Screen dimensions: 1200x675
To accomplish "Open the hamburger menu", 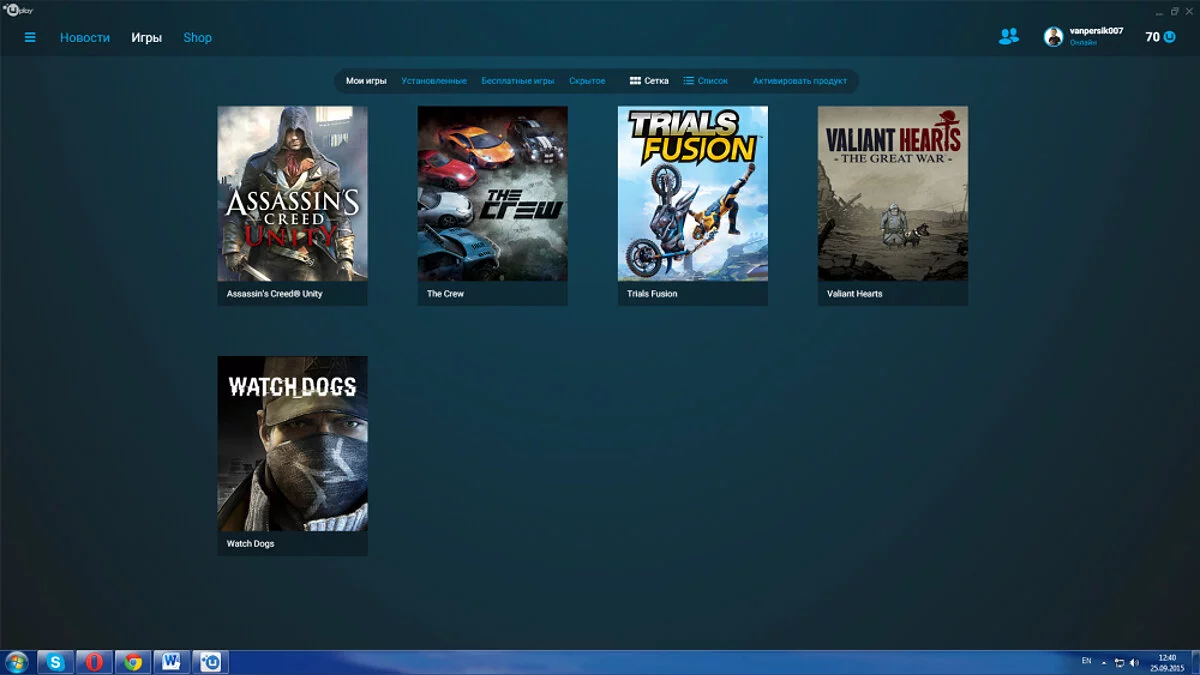I will pos(30,37).
